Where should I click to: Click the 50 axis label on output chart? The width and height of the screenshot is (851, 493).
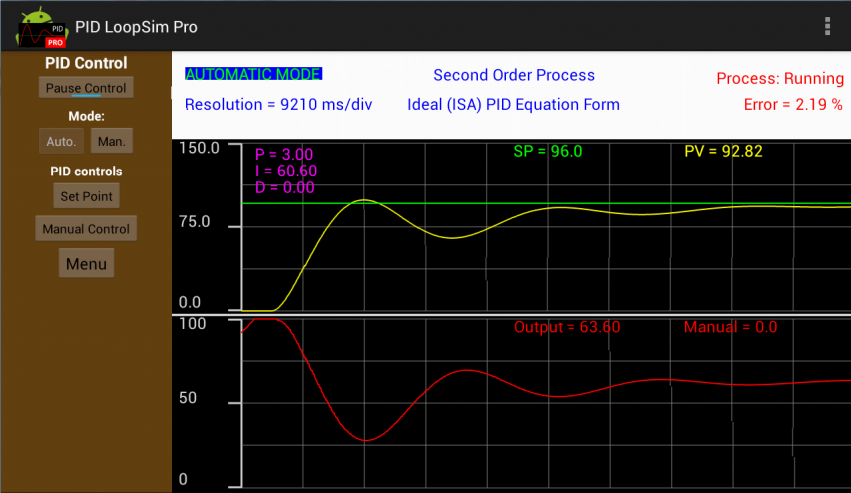(x=188, y=398)
